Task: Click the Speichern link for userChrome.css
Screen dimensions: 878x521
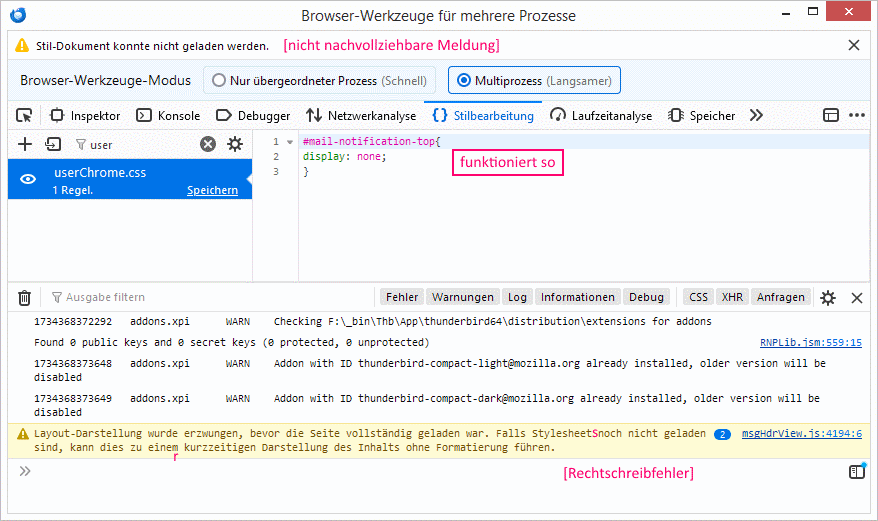Action: [x=212, y=190]
